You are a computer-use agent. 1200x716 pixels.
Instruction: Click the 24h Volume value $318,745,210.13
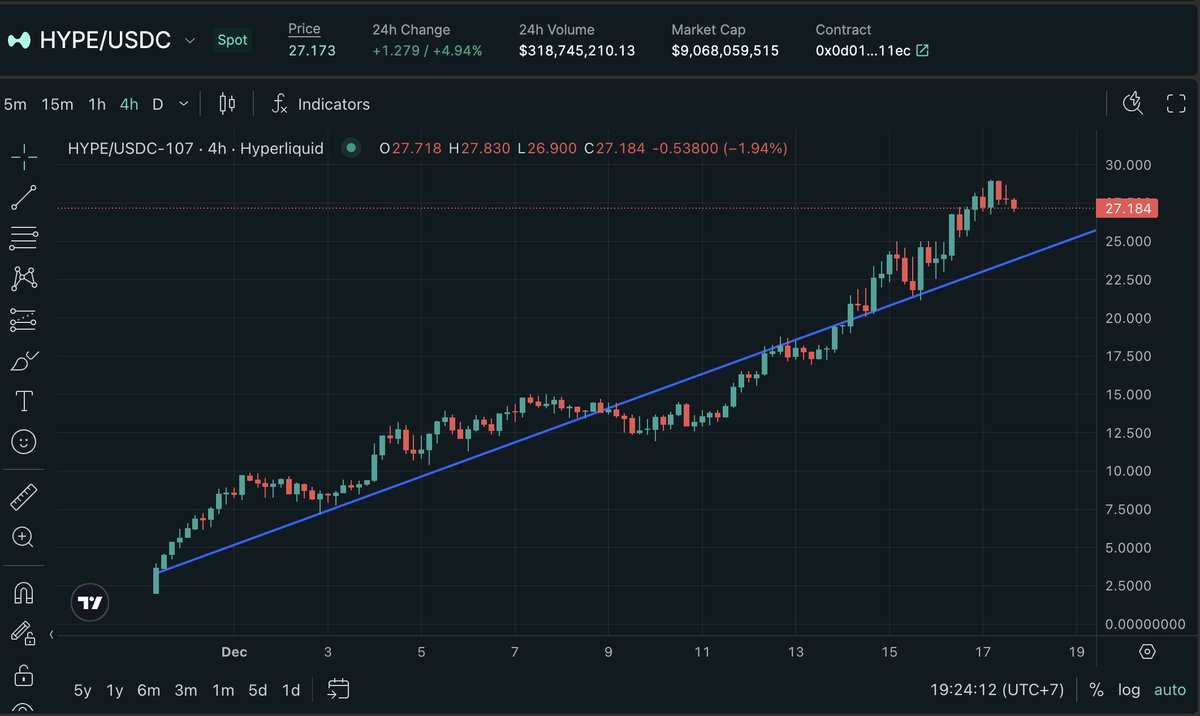click(577, 50)
